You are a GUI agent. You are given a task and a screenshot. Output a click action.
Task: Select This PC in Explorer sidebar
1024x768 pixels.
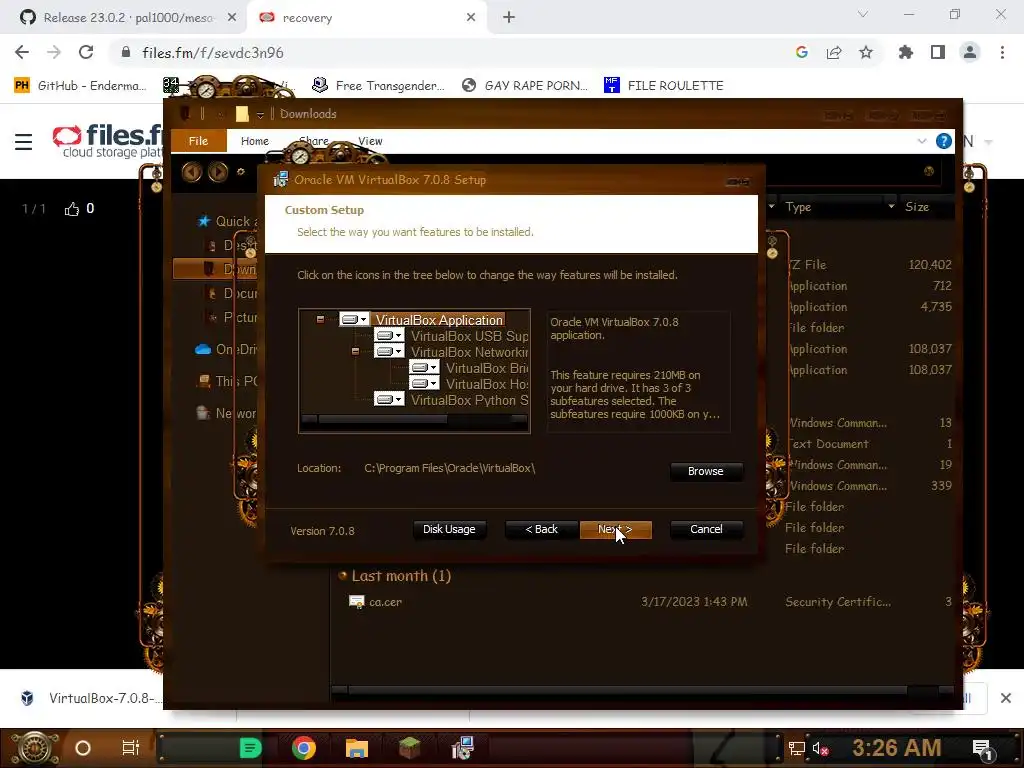click(227, 381)
